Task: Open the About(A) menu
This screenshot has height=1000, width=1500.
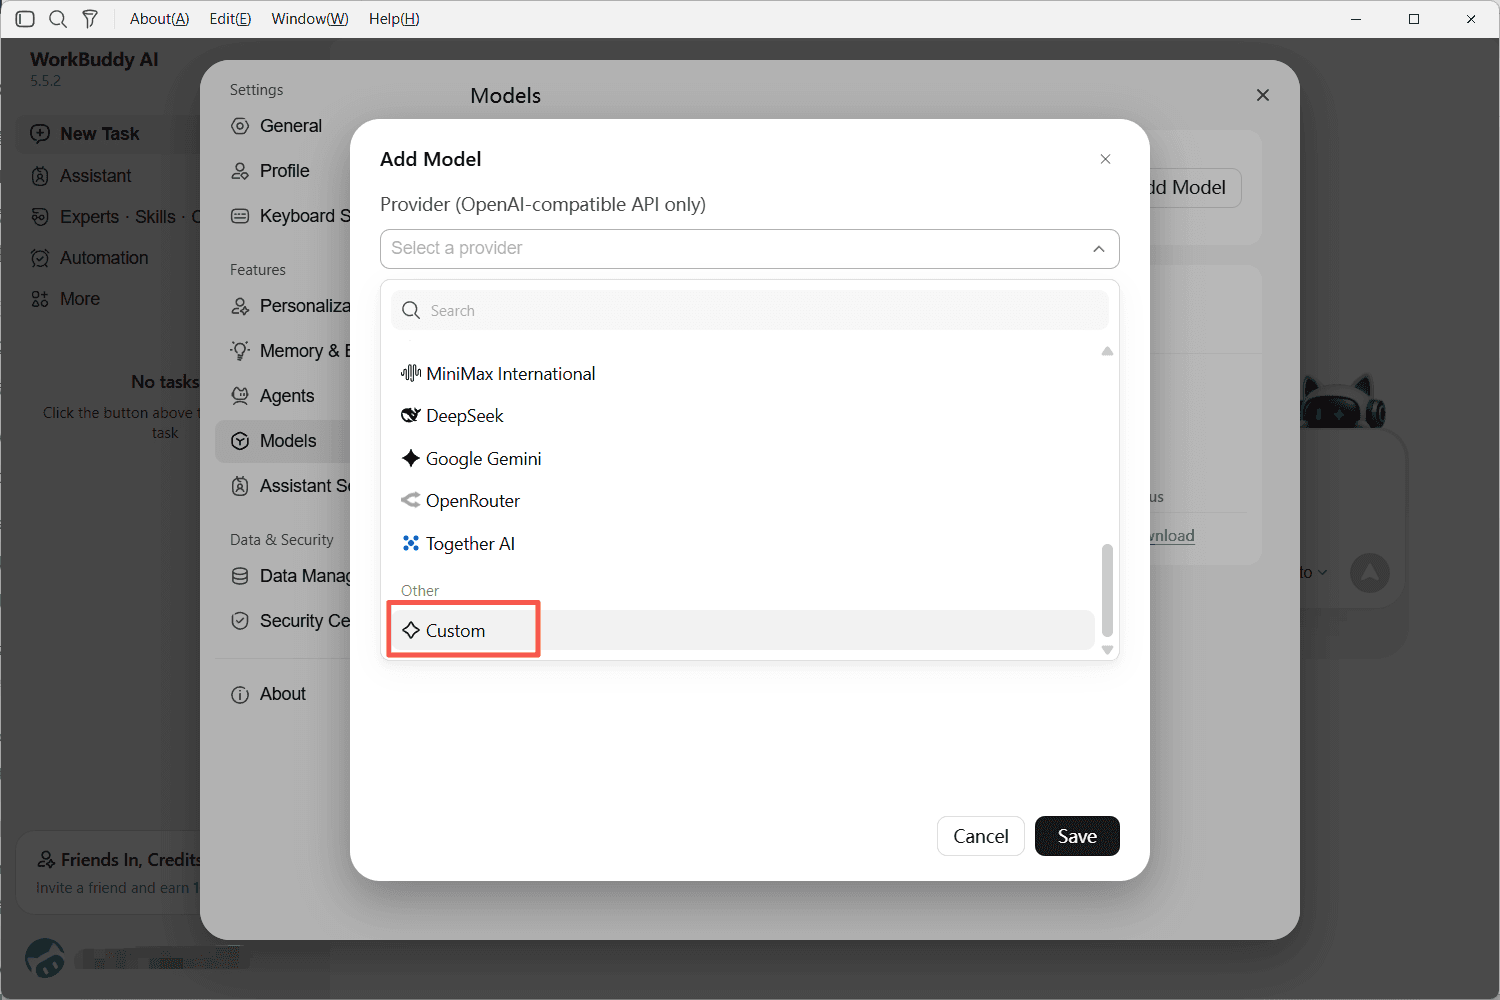Action: coord(159,19)
